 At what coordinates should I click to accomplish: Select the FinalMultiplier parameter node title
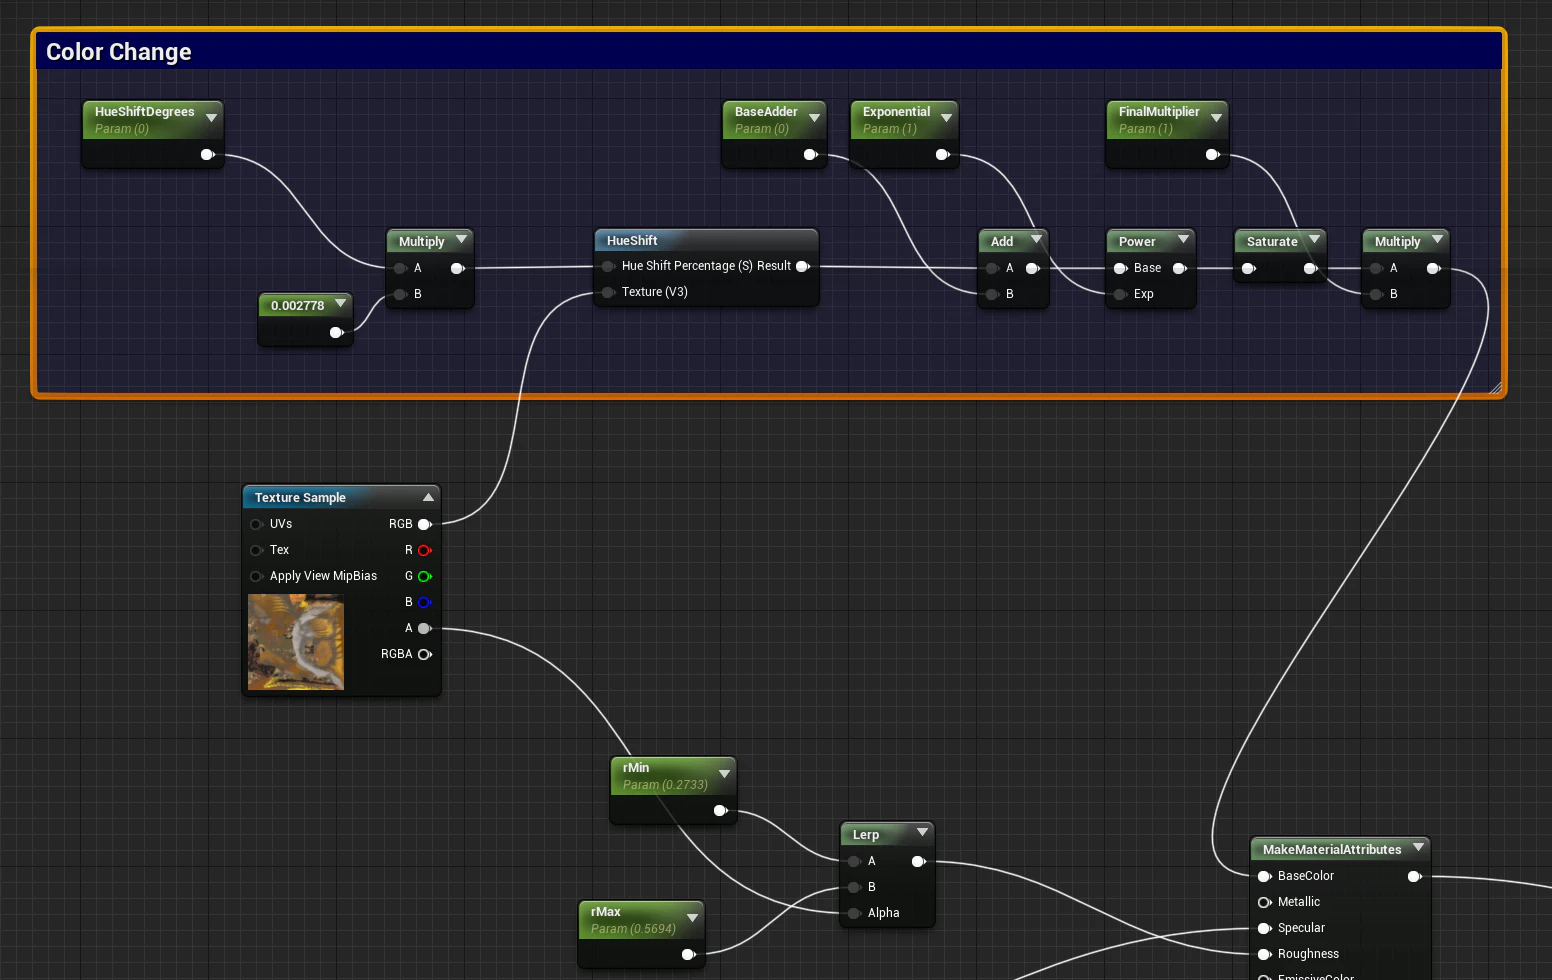1158,112
